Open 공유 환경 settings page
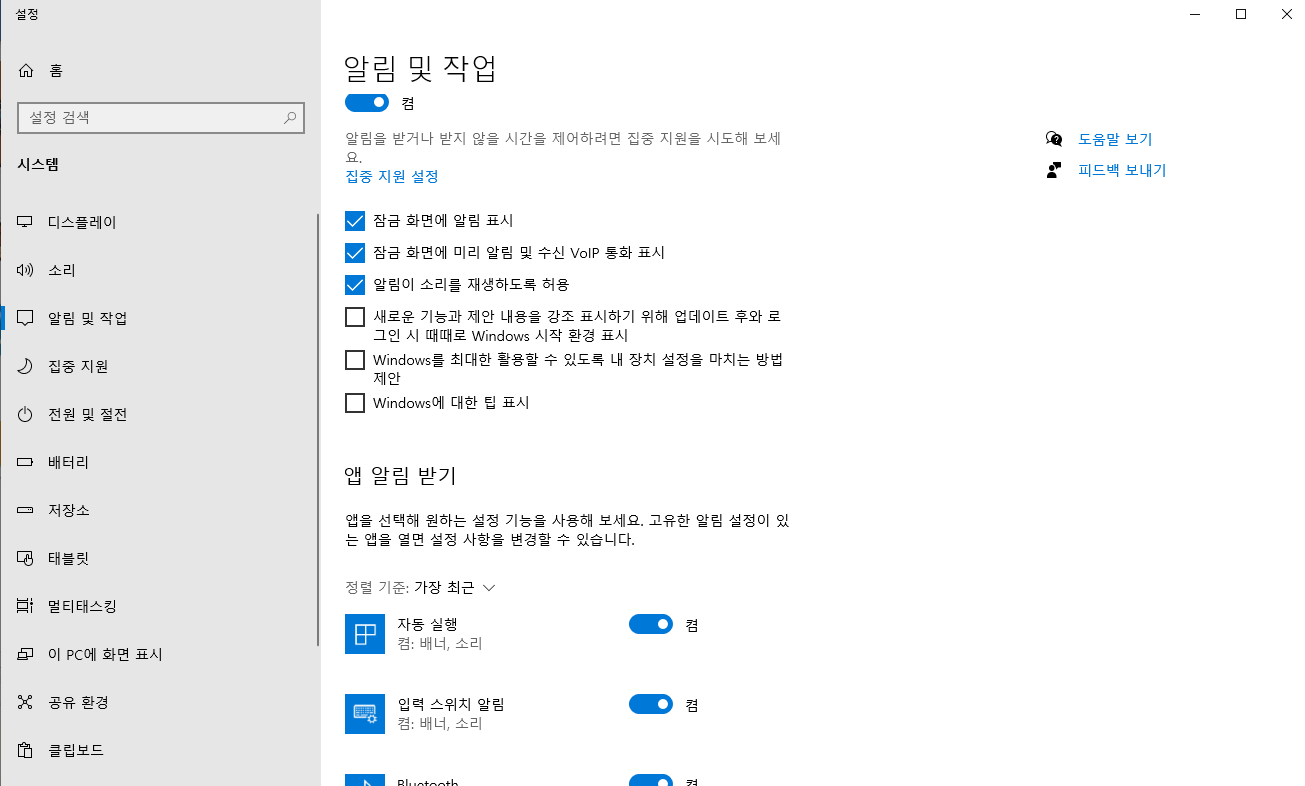The height and width of the screenshot is (786, 1305). [160, 702]
